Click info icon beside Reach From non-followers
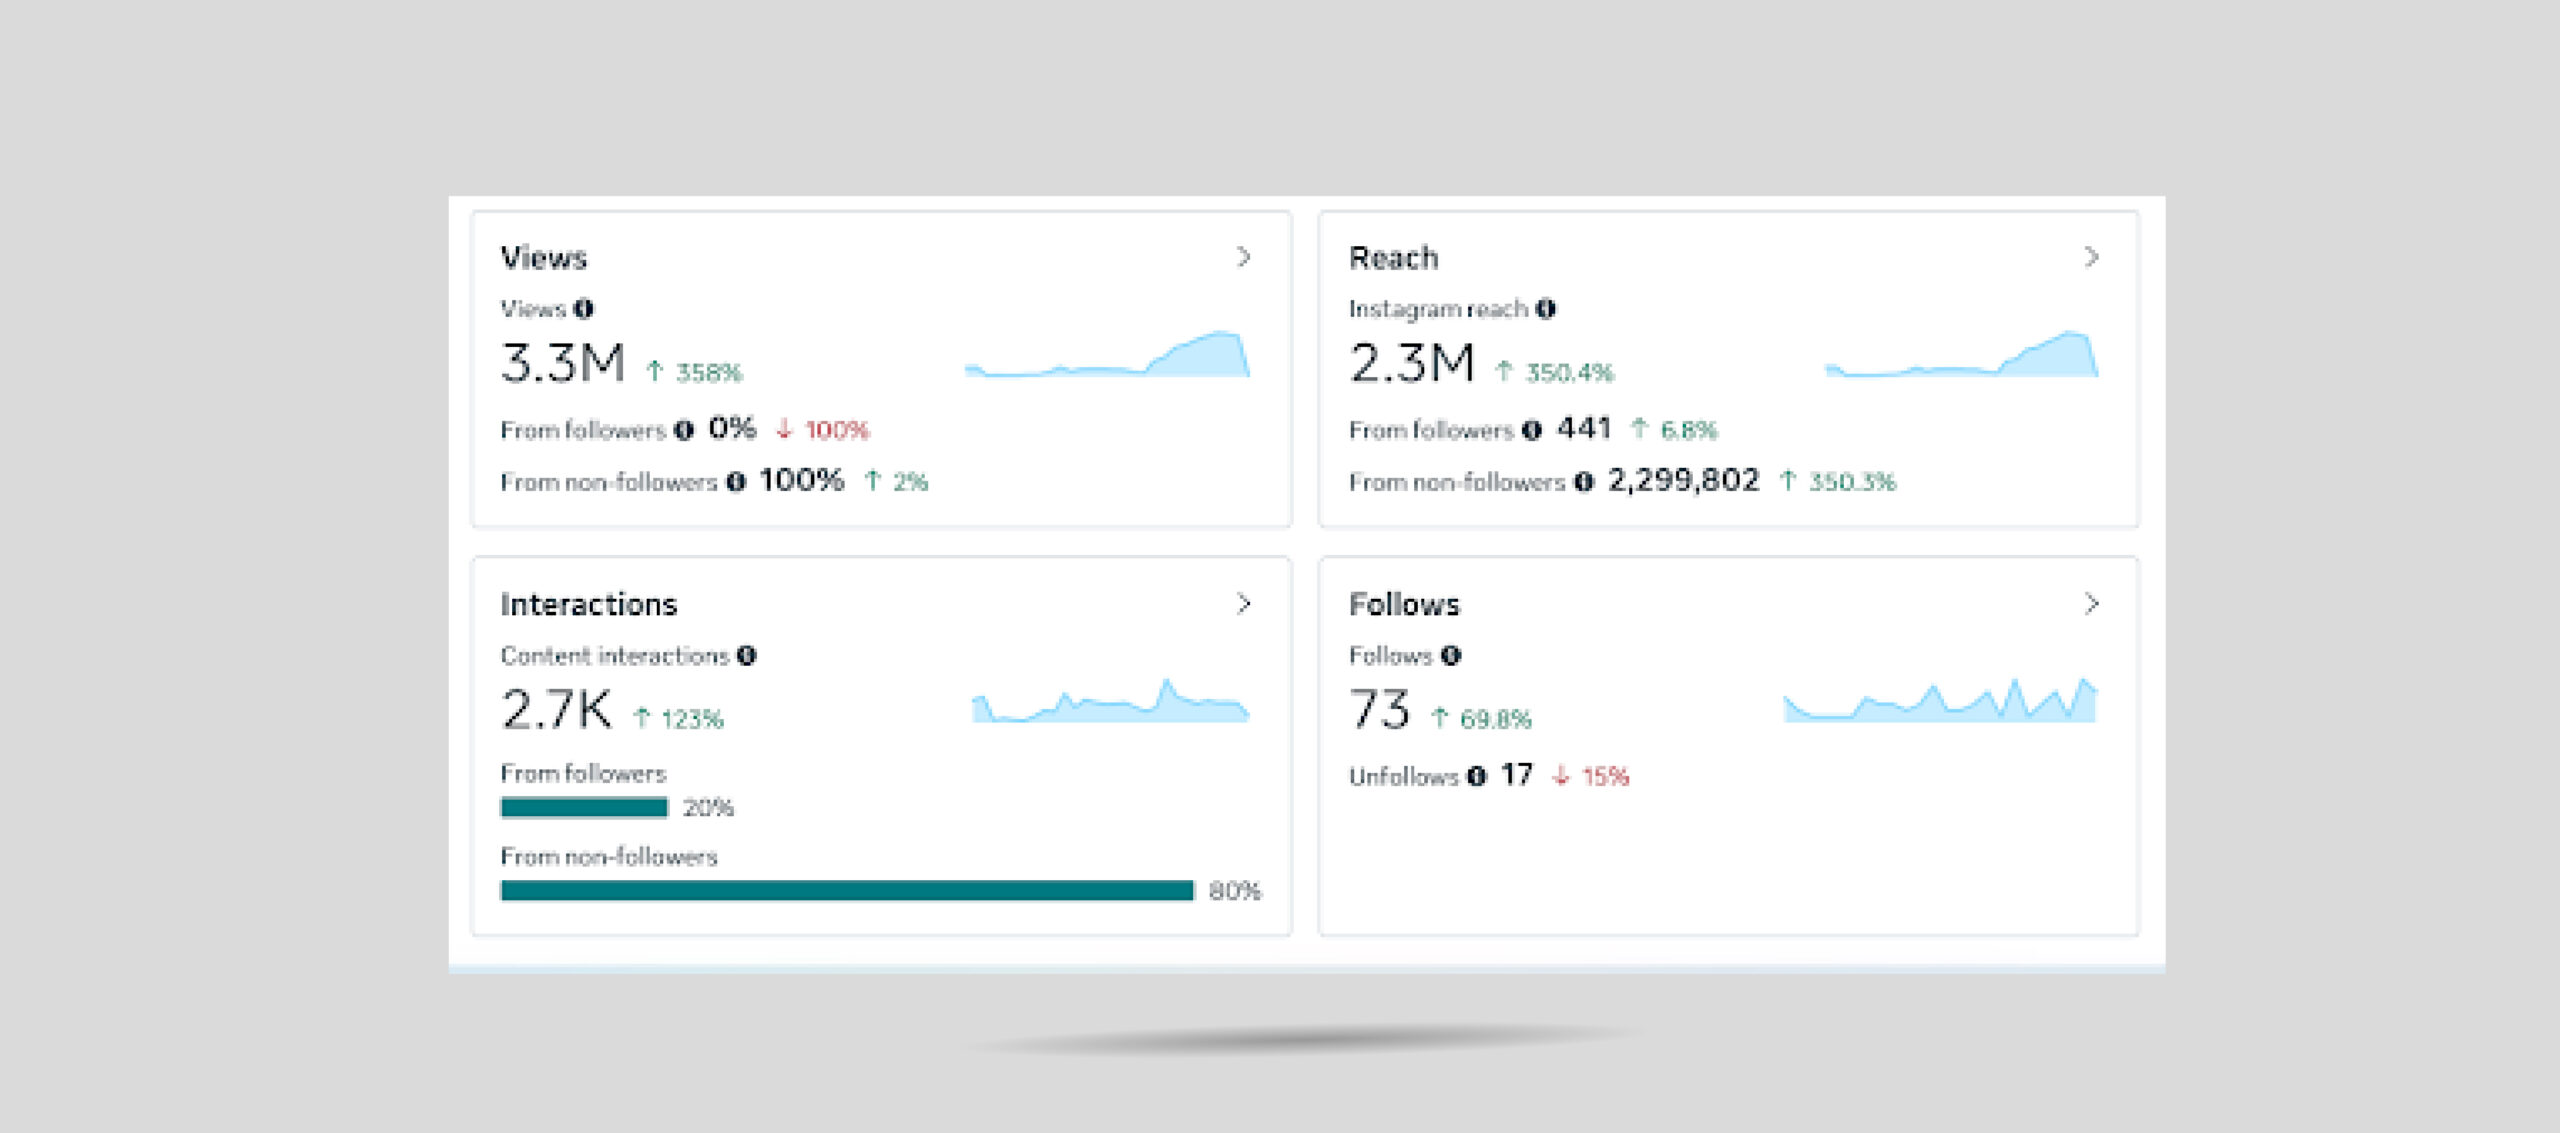 click(x=1584, y=482)
